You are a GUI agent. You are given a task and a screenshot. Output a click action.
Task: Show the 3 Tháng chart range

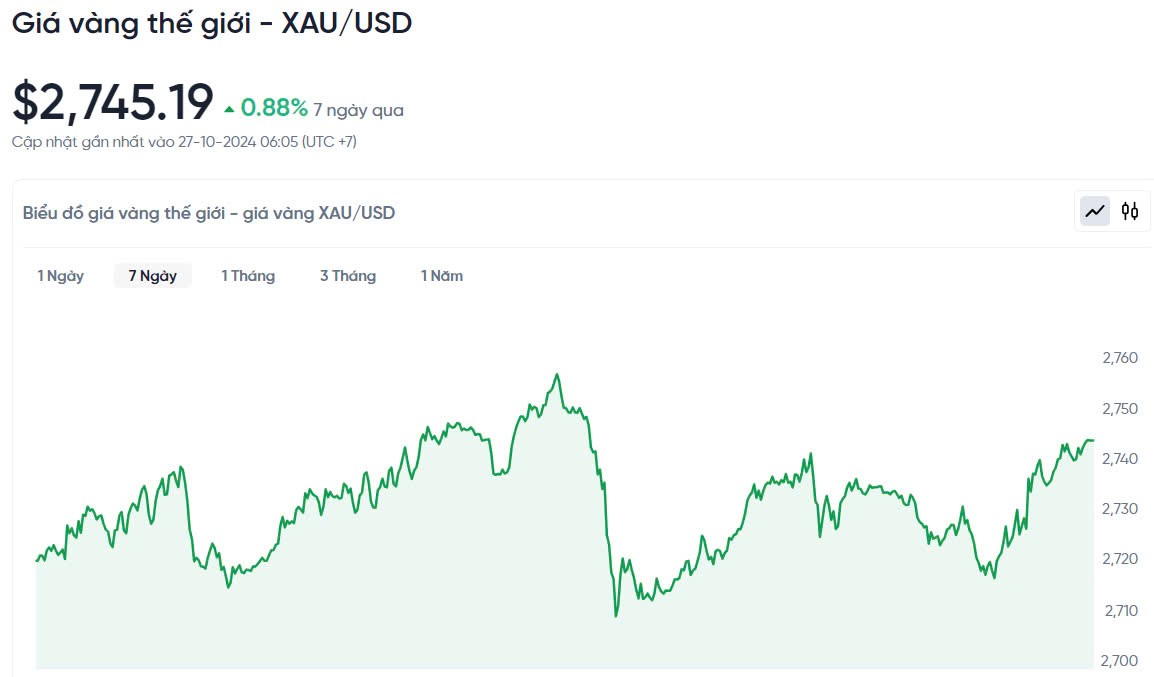(348, 276)
